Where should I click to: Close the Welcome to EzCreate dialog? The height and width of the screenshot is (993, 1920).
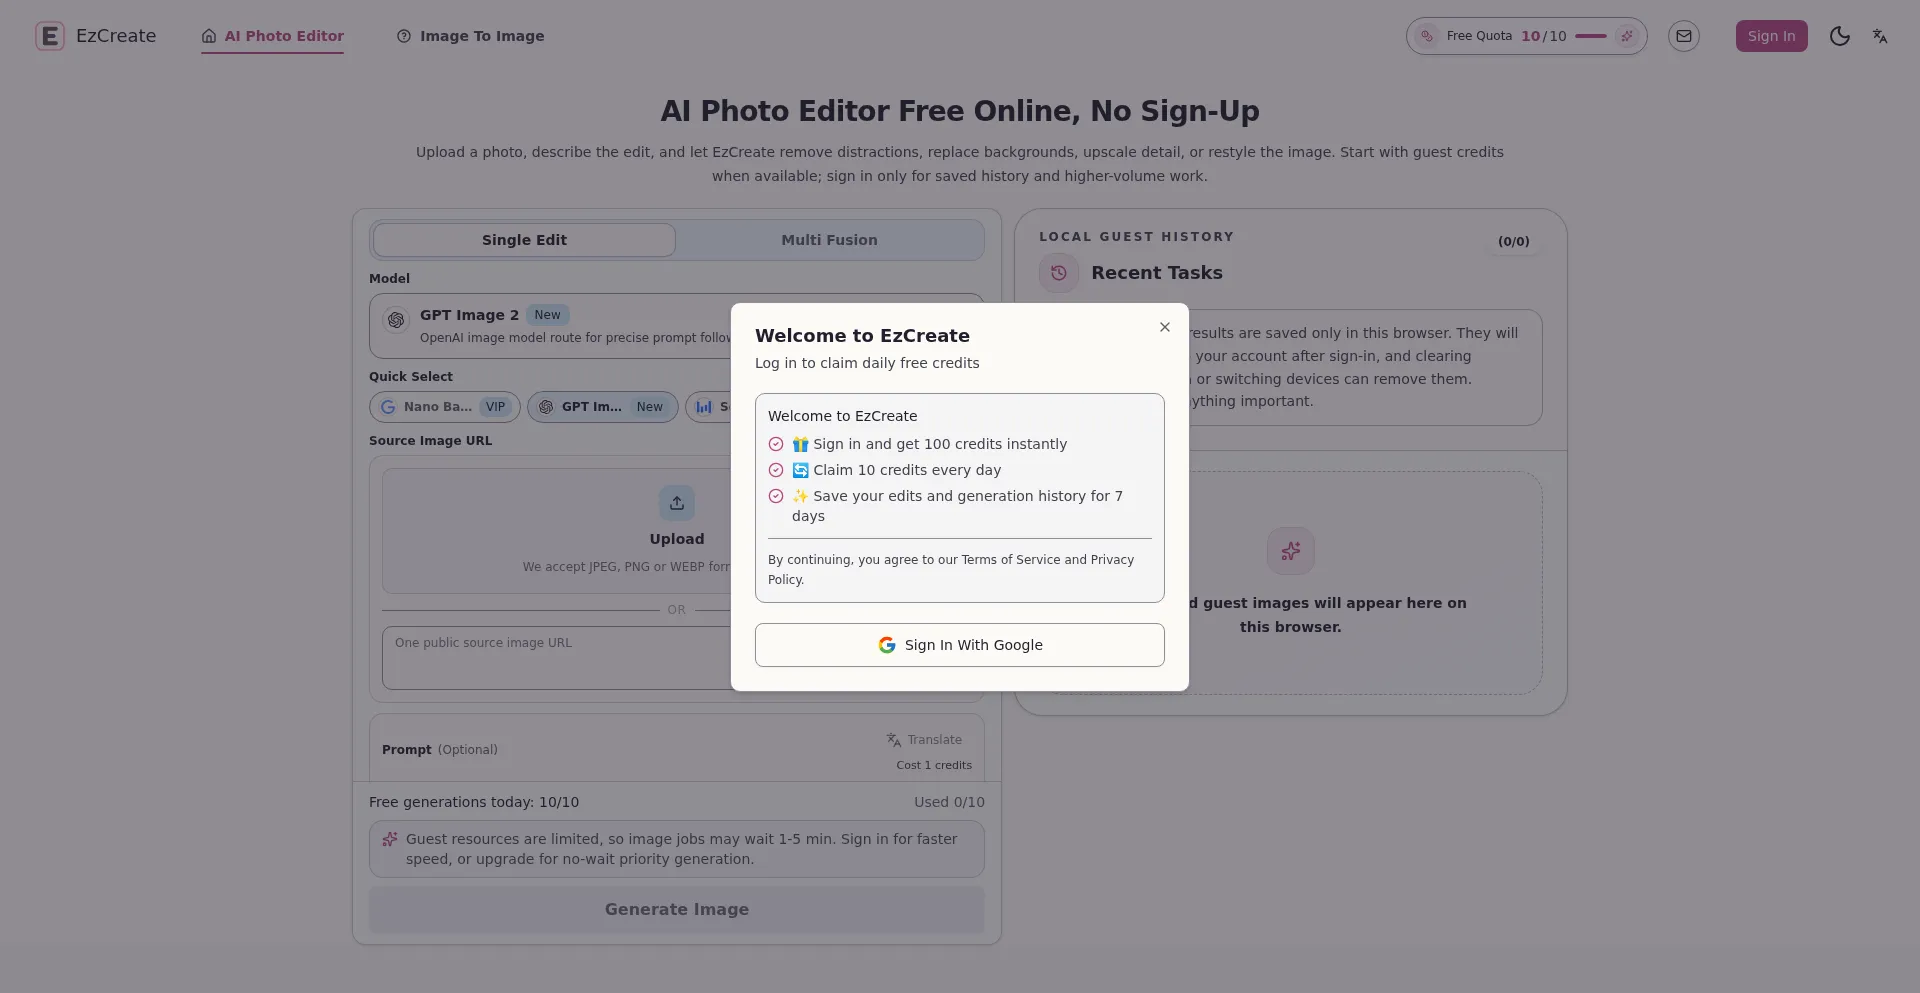[x=1165, y=327]
